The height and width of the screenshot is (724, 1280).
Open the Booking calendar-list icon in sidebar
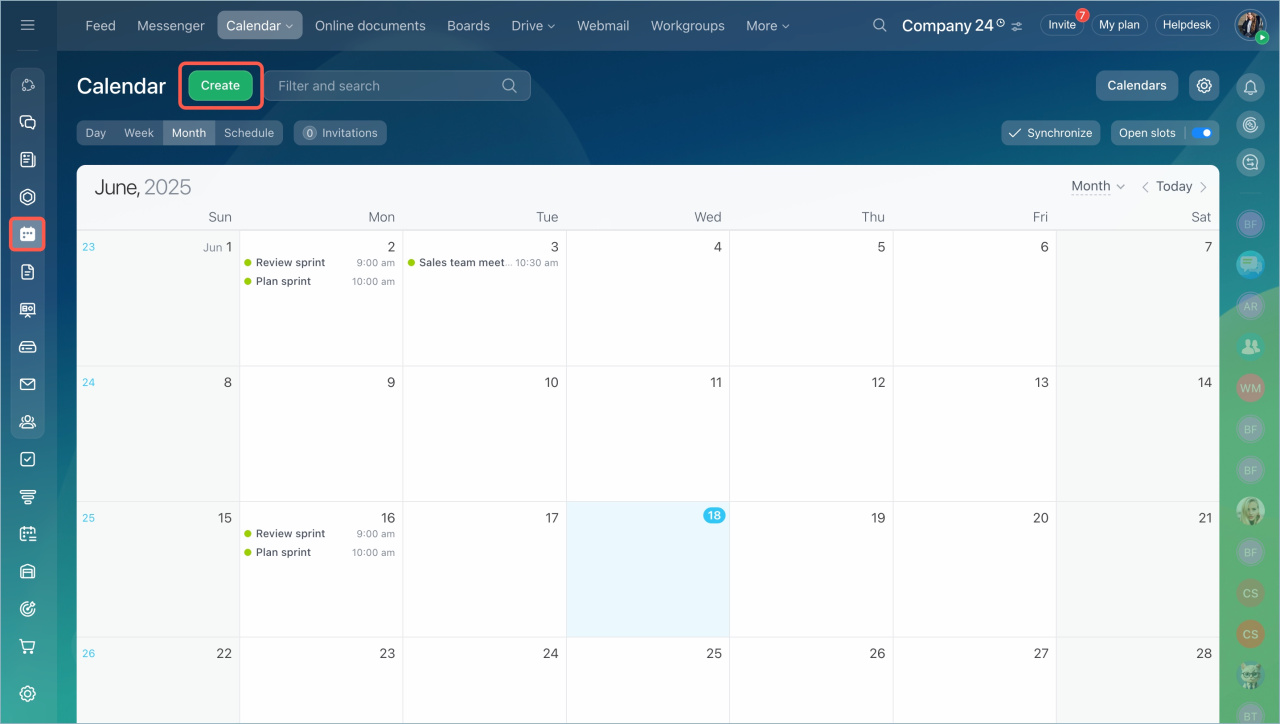pos(28,534)
